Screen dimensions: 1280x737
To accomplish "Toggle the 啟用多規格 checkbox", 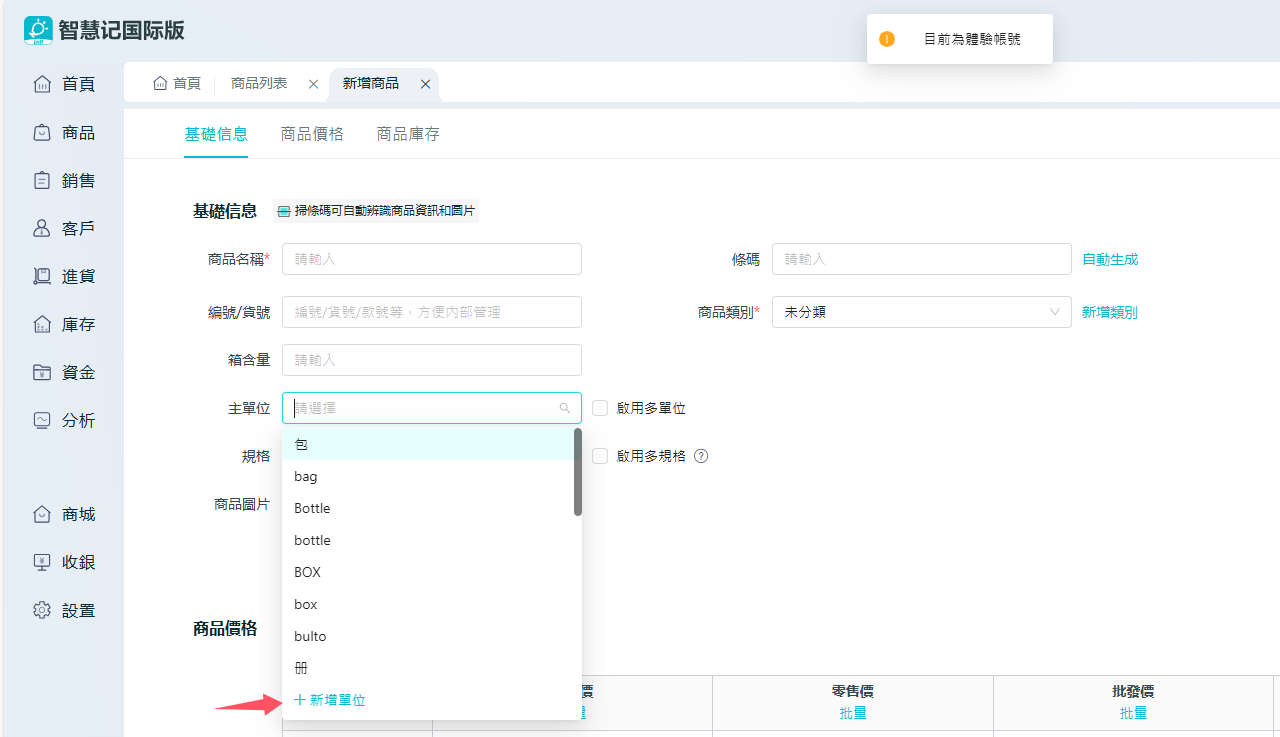I will [x=600, y=456].
